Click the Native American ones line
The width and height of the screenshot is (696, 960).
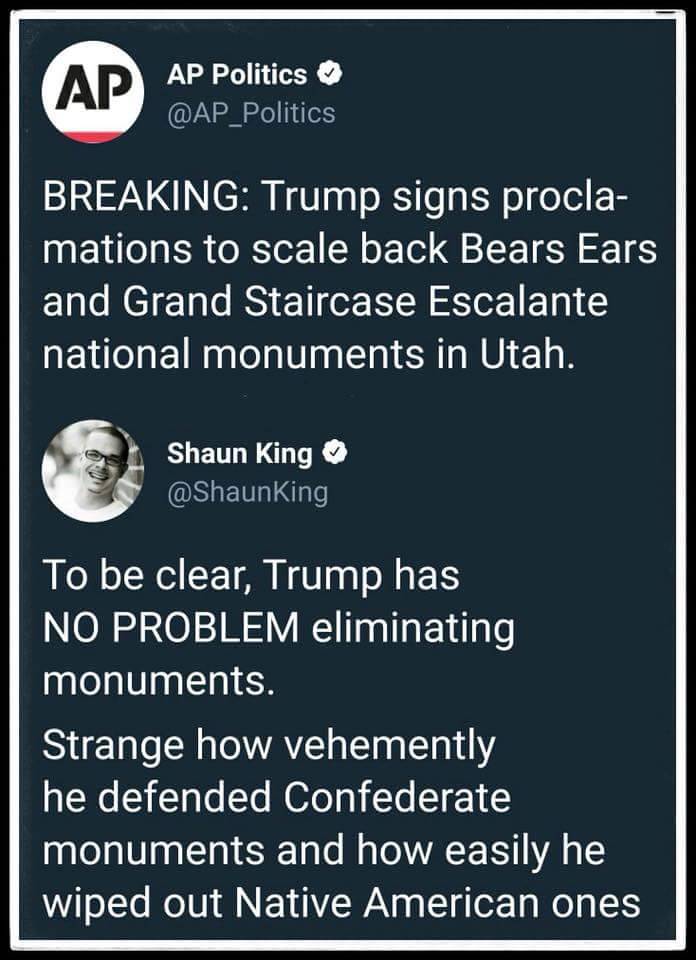pyautogui.click(x=342, y=904)
